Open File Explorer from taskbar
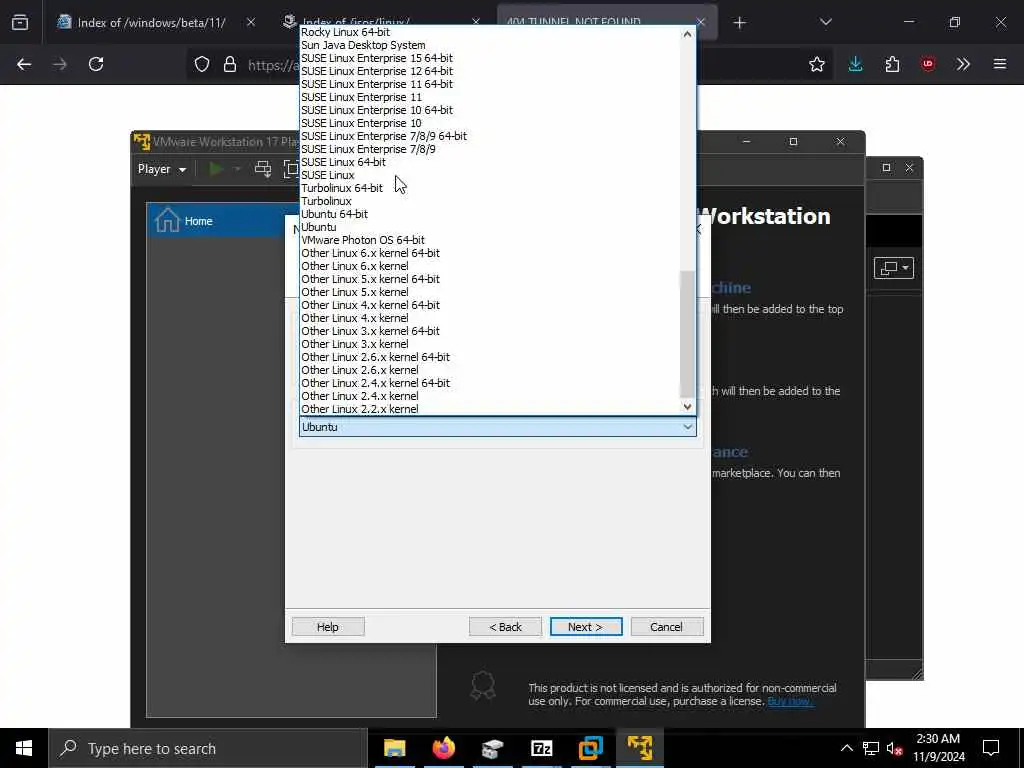This screenshot has width=1024, height=768. pyautogui.click(x=394, y=748)
